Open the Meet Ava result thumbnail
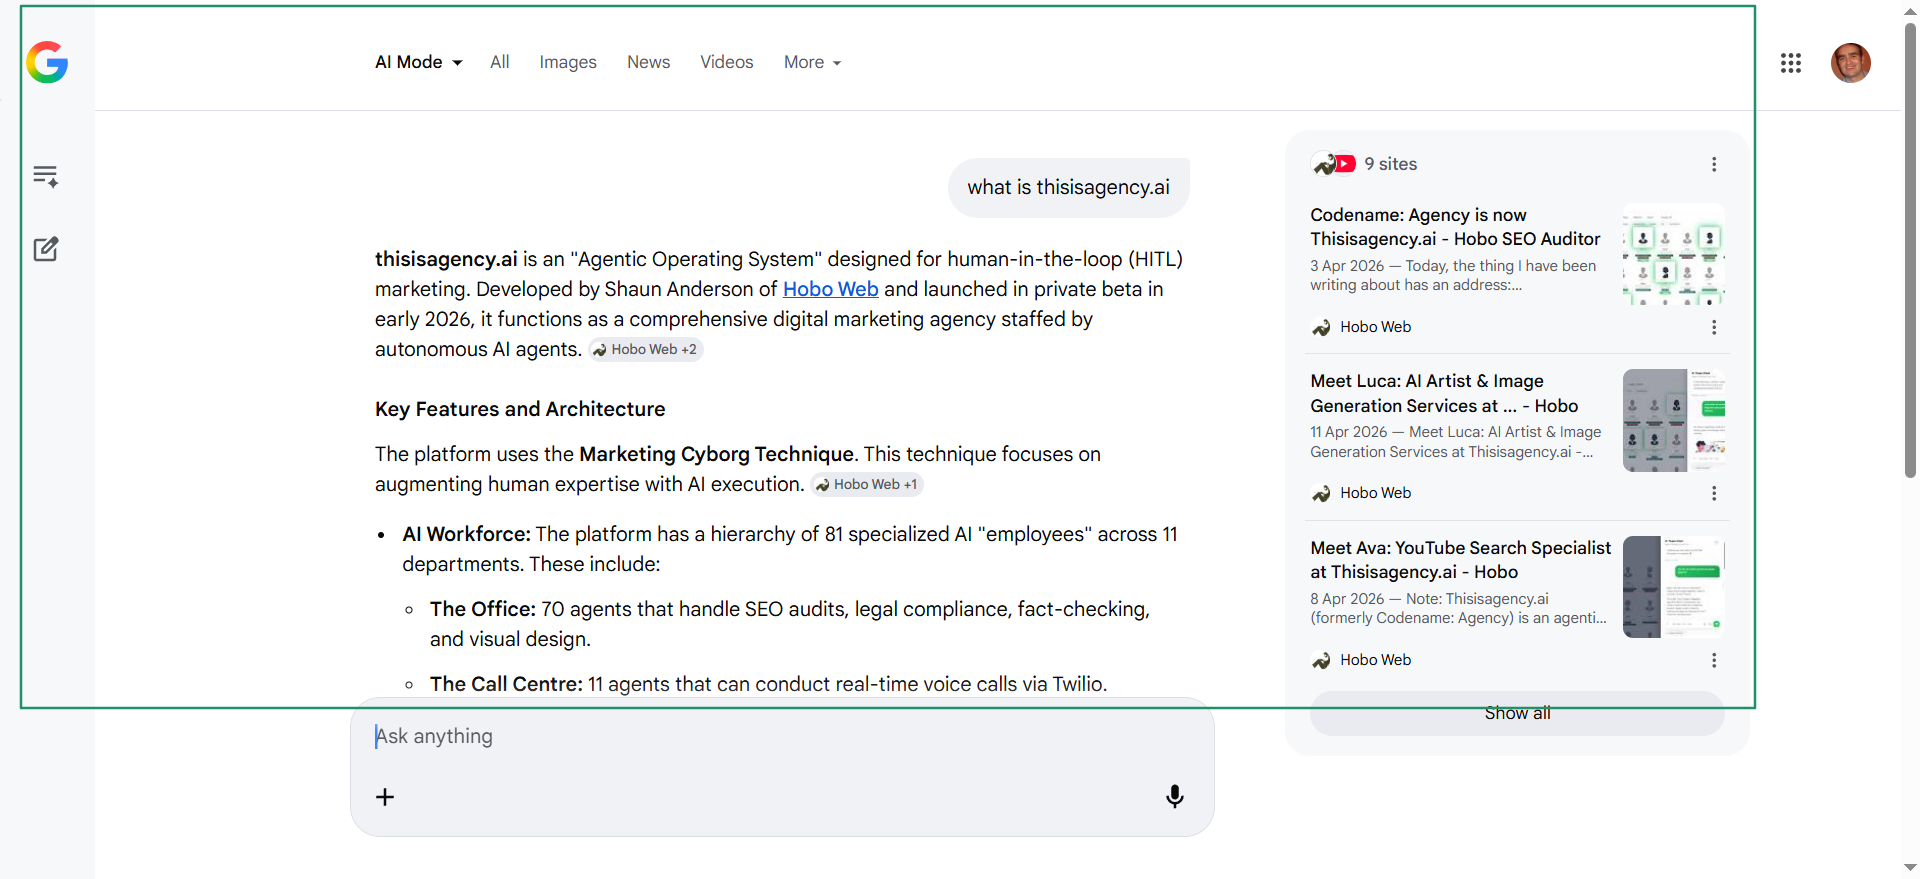Image resolution: width=1920 pixels, height=879 pixels. (1673, 587)
